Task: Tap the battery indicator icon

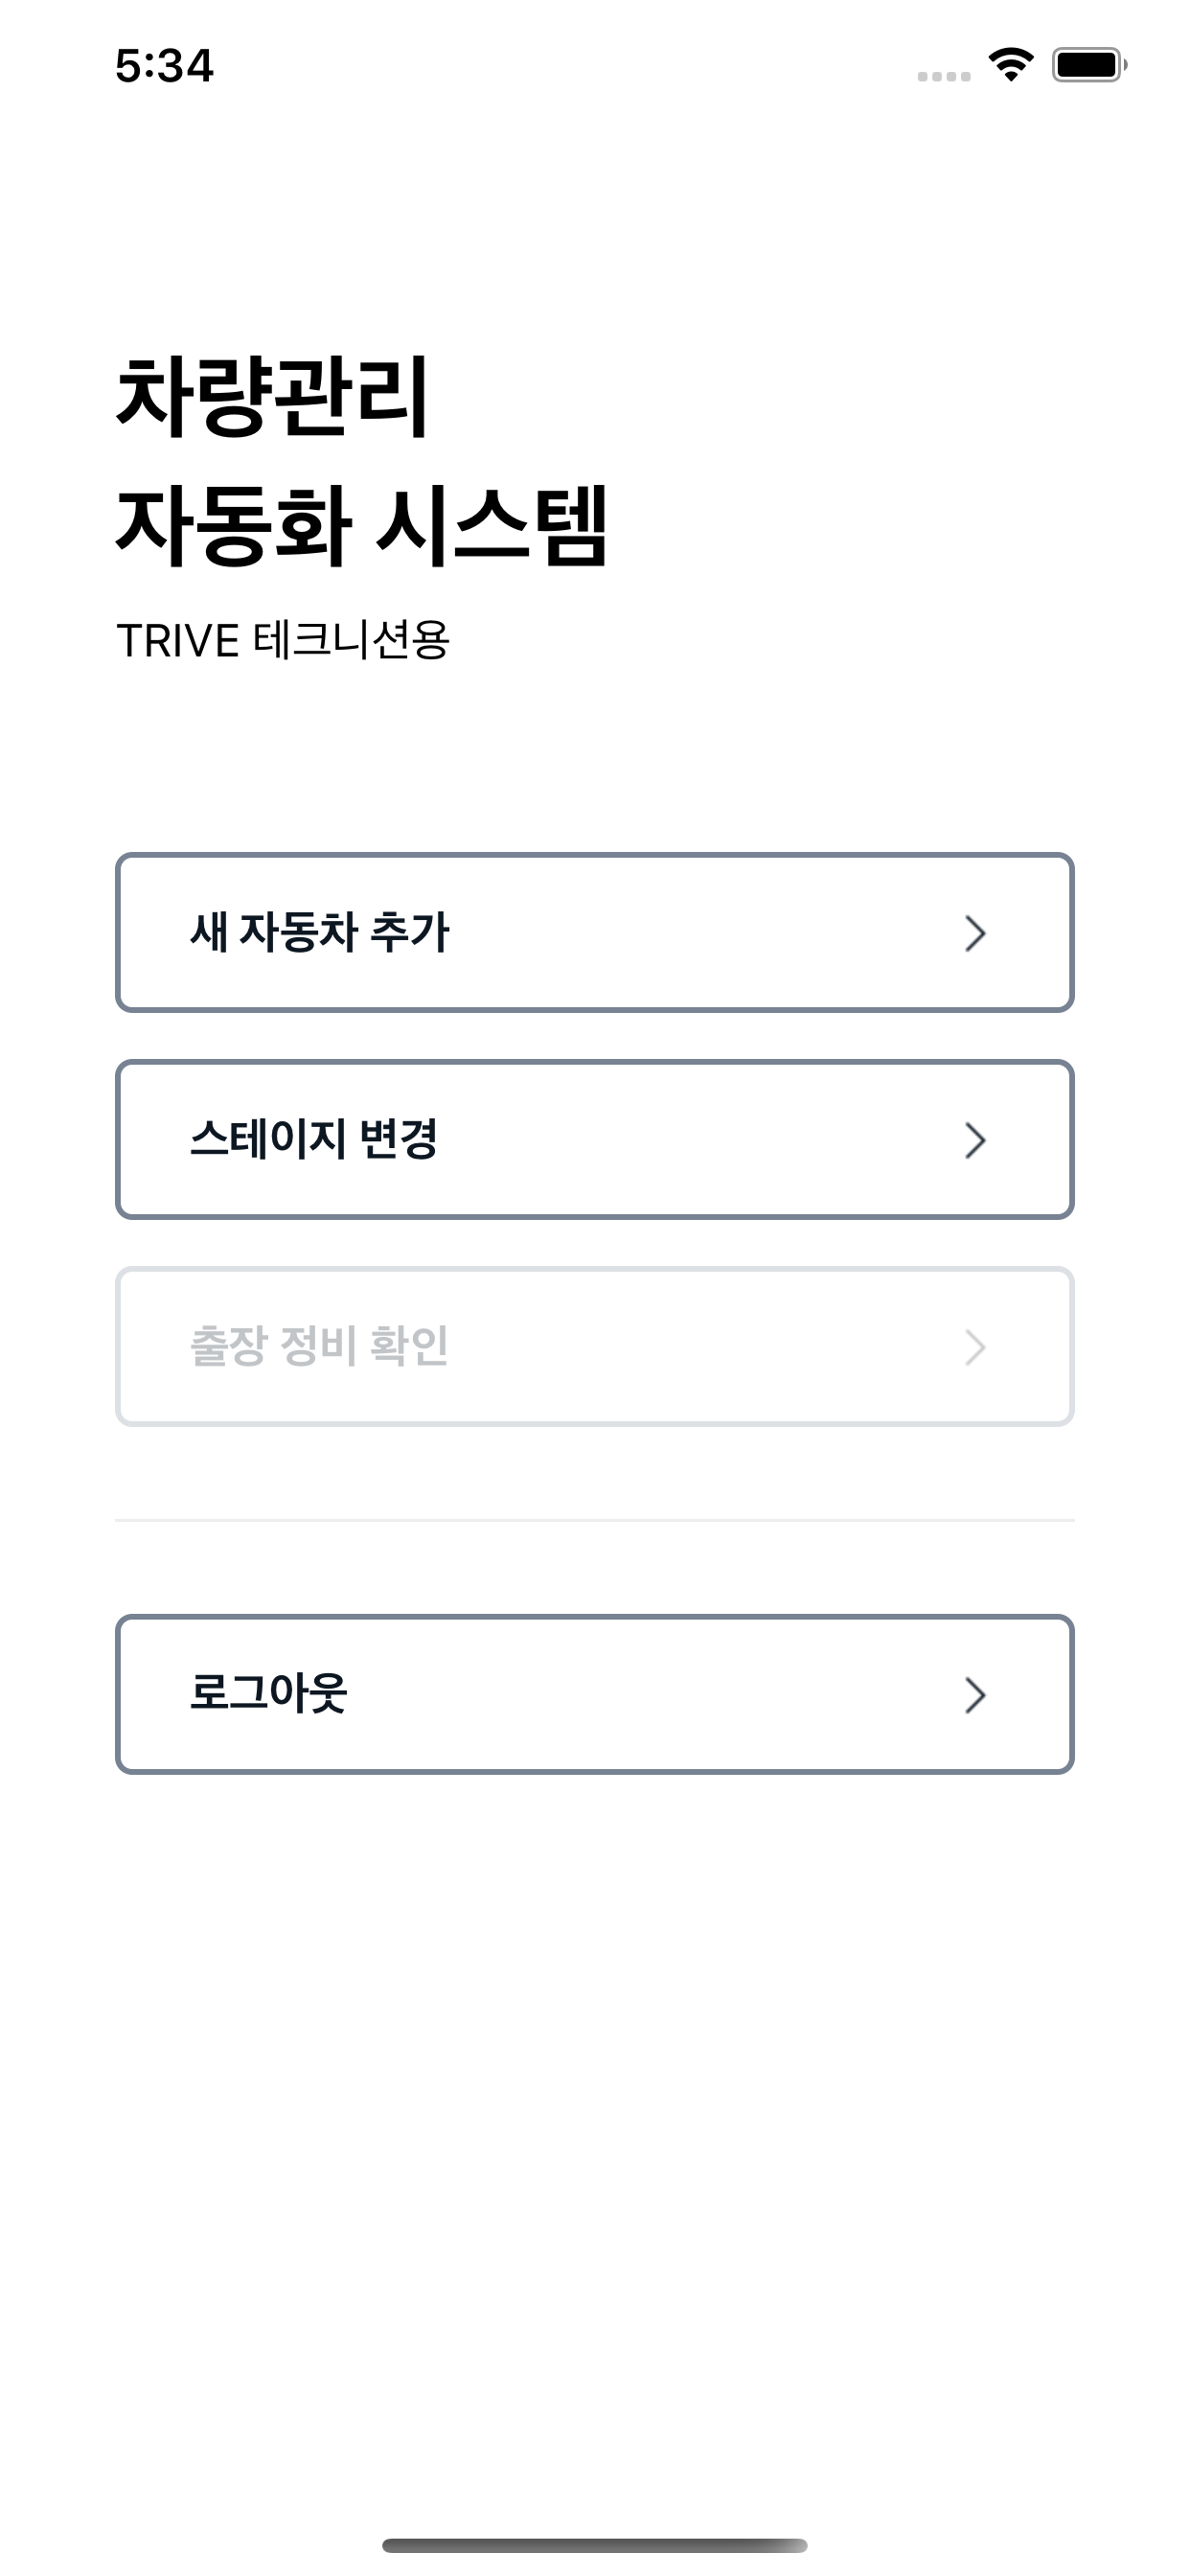Action: [1089, 65]
